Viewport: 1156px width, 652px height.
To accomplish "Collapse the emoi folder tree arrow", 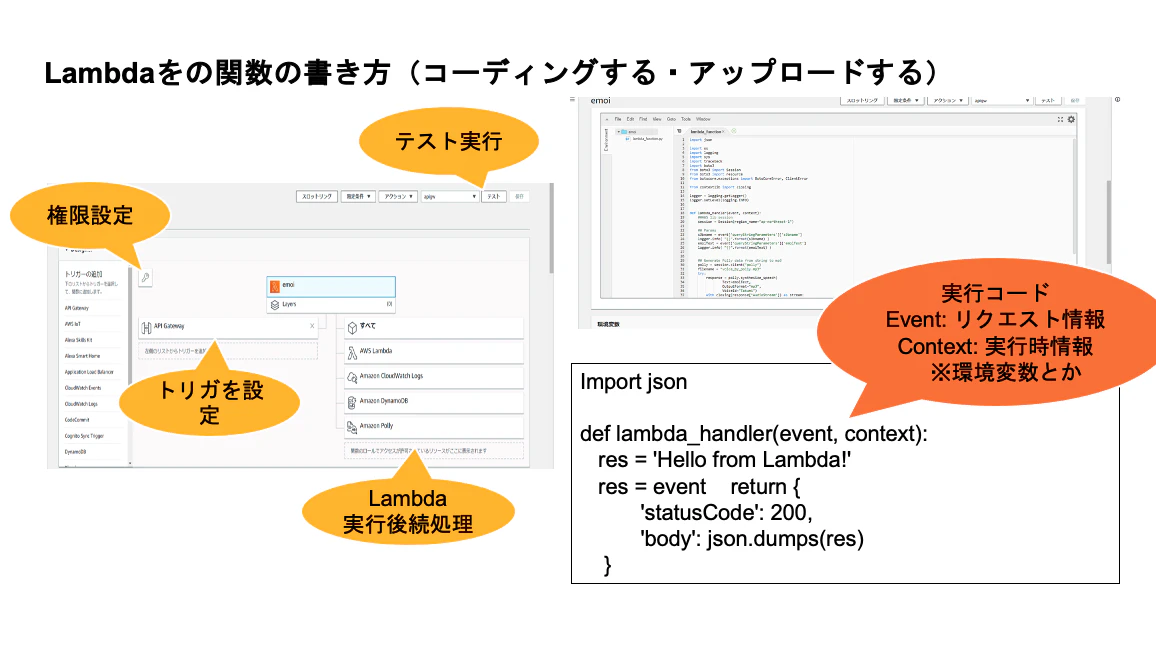I will pos(619,132).
